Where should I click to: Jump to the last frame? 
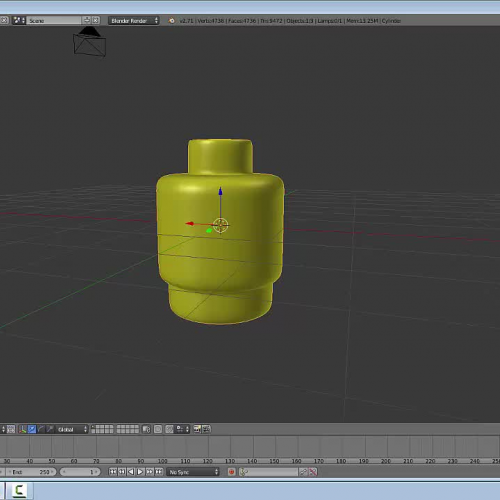tap(159, 472)
